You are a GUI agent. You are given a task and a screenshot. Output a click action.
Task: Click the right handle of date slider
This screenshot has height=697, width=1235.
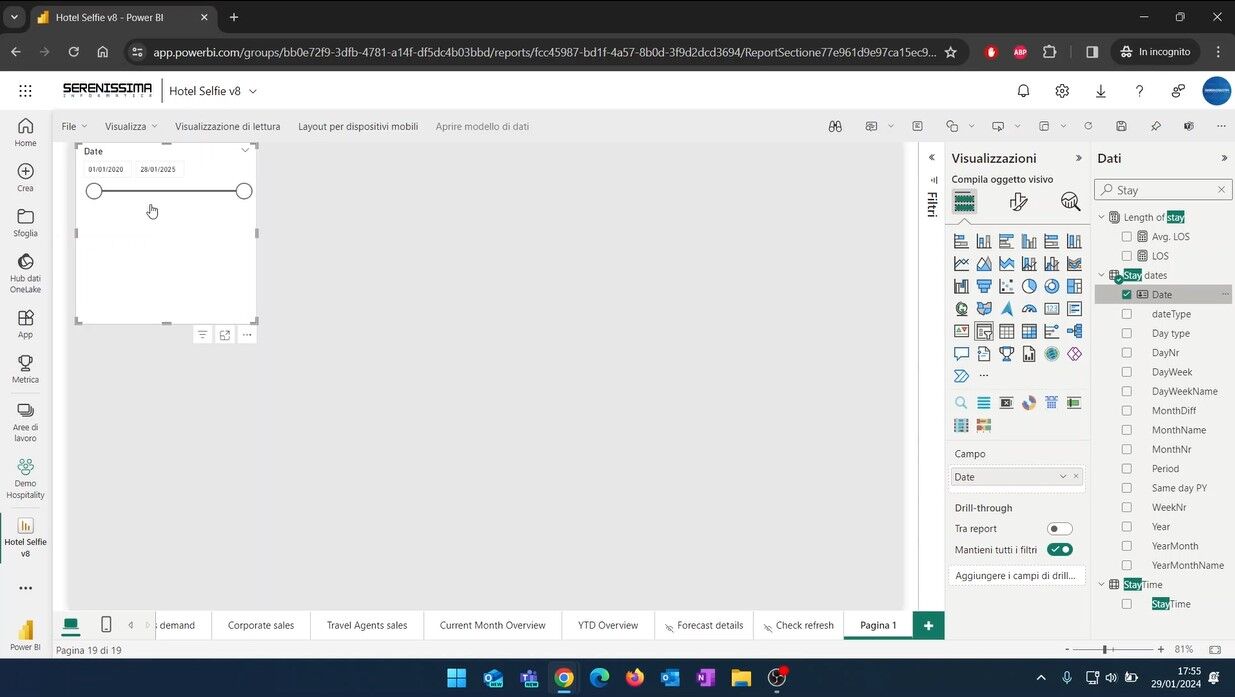click(x=244, y=191)
